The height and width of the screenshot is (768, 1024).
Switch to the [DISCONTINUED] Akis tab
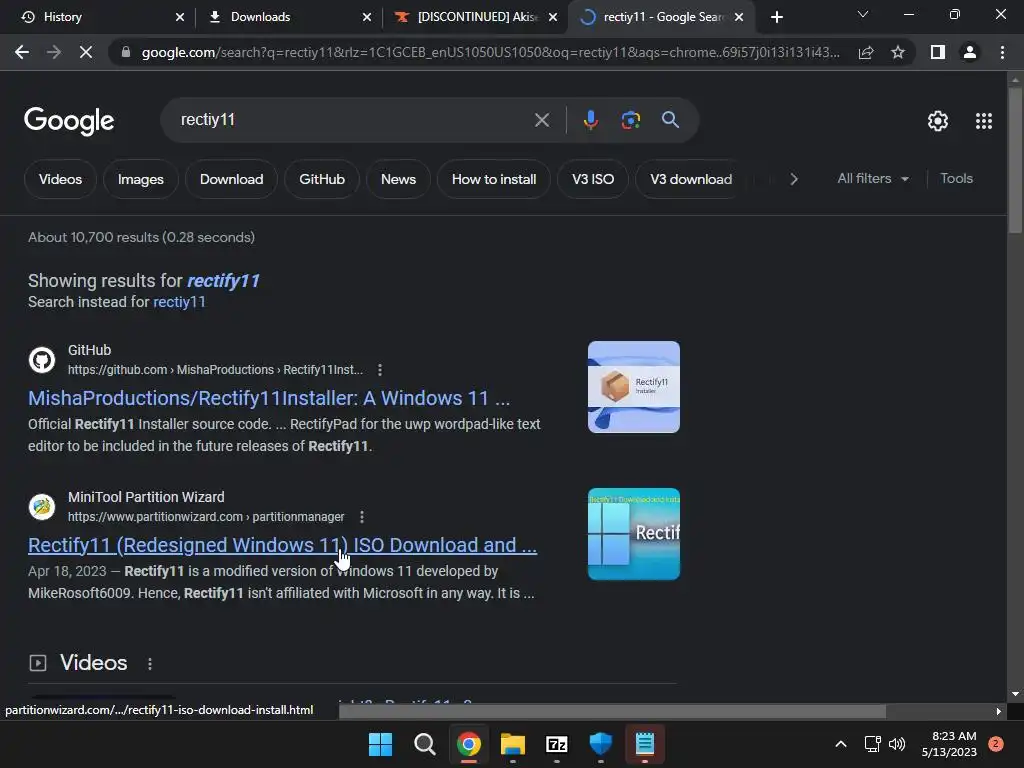click(473, 17)
